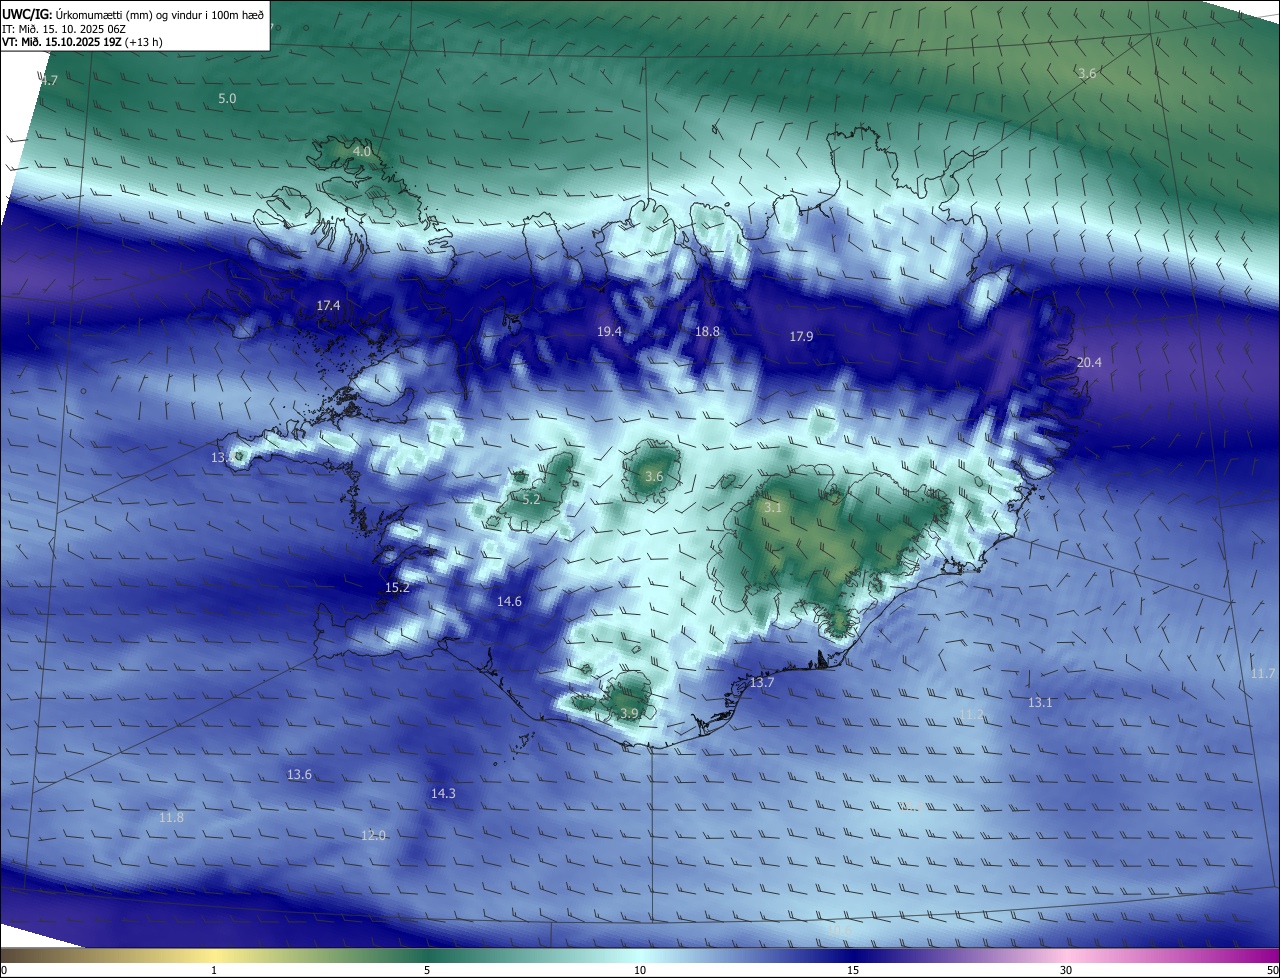Viewport: 1280px width, 978px height.
Task: Click the colour scale tick labelled 50
Action: [1272, 970]
